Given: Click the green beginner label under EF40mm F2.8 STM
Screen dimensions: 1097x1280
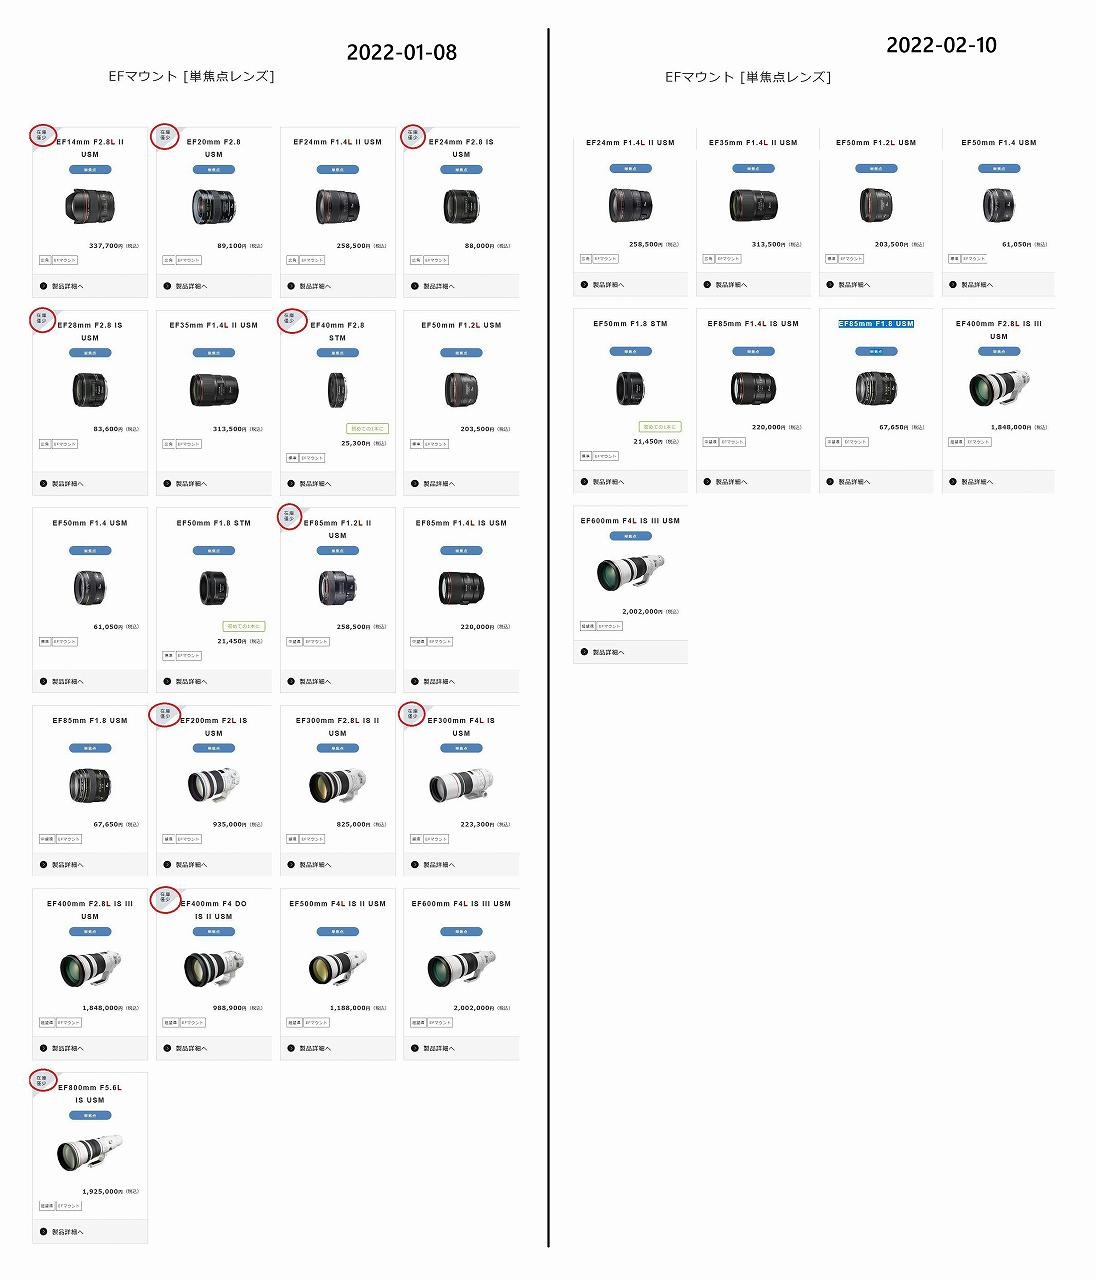Looking at the screenshot, I should 368,428.
